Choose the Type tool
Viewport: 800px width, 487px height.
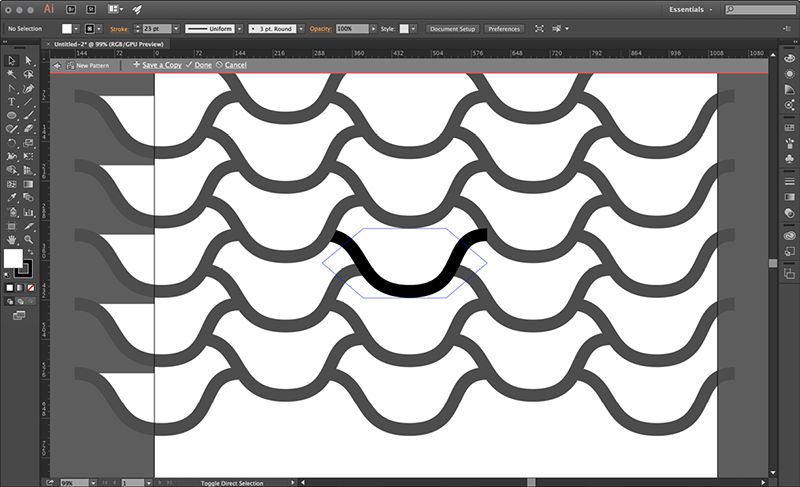tap(11, 102)
